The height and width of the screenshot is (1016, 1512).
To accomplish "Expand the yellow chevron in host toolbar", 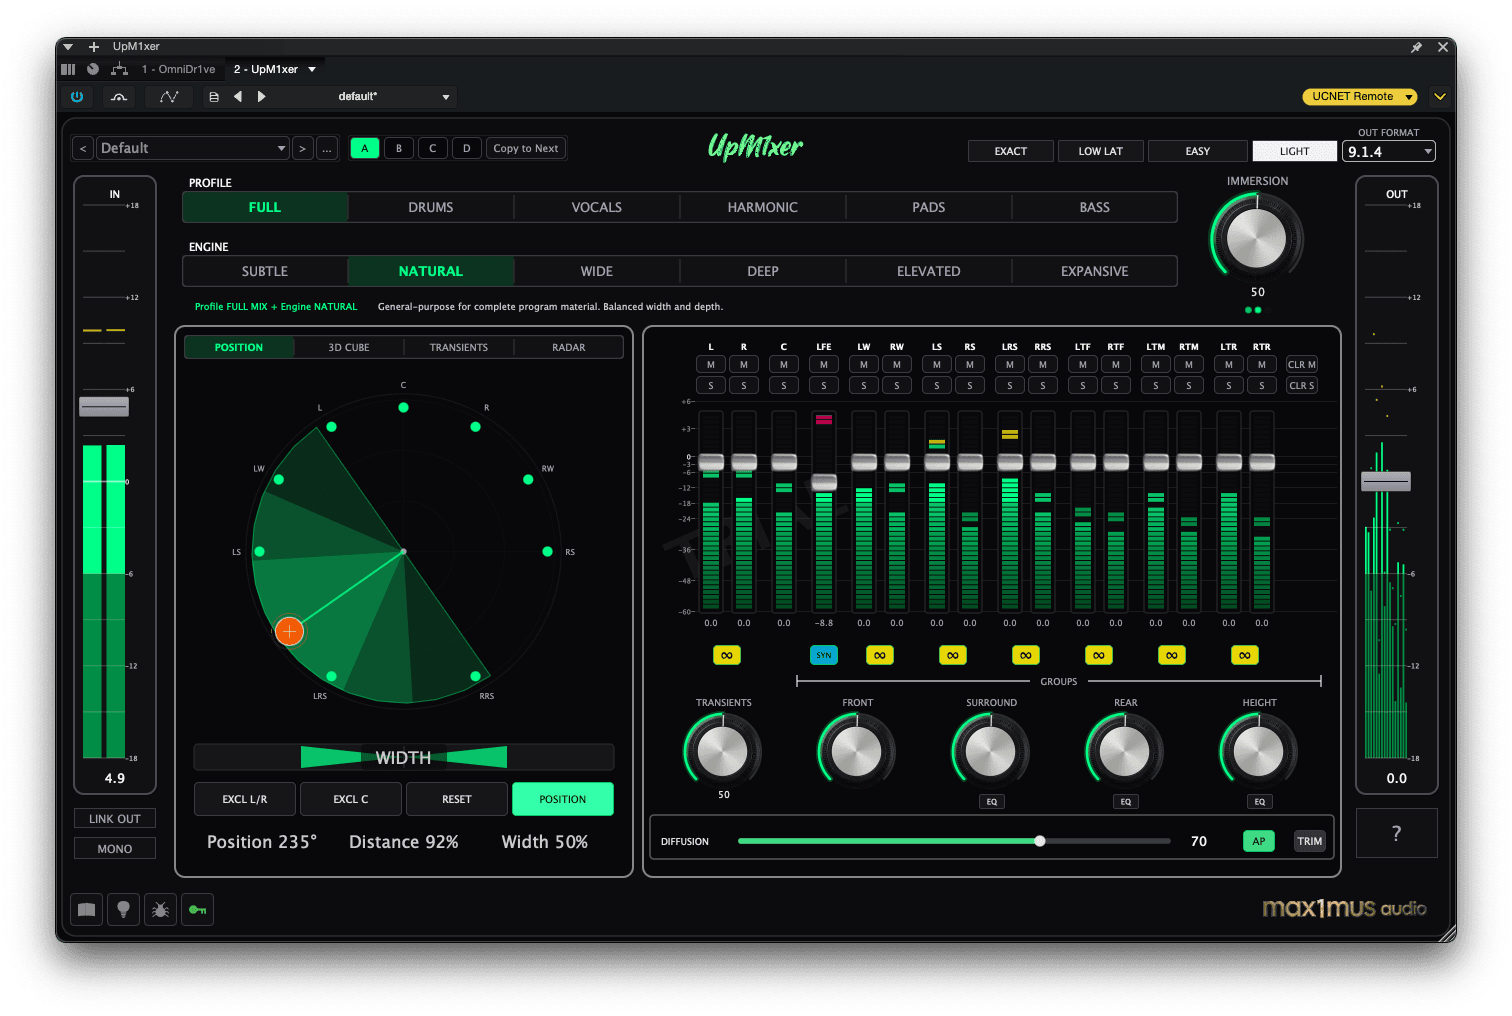I will click(x=1440, y=97).
